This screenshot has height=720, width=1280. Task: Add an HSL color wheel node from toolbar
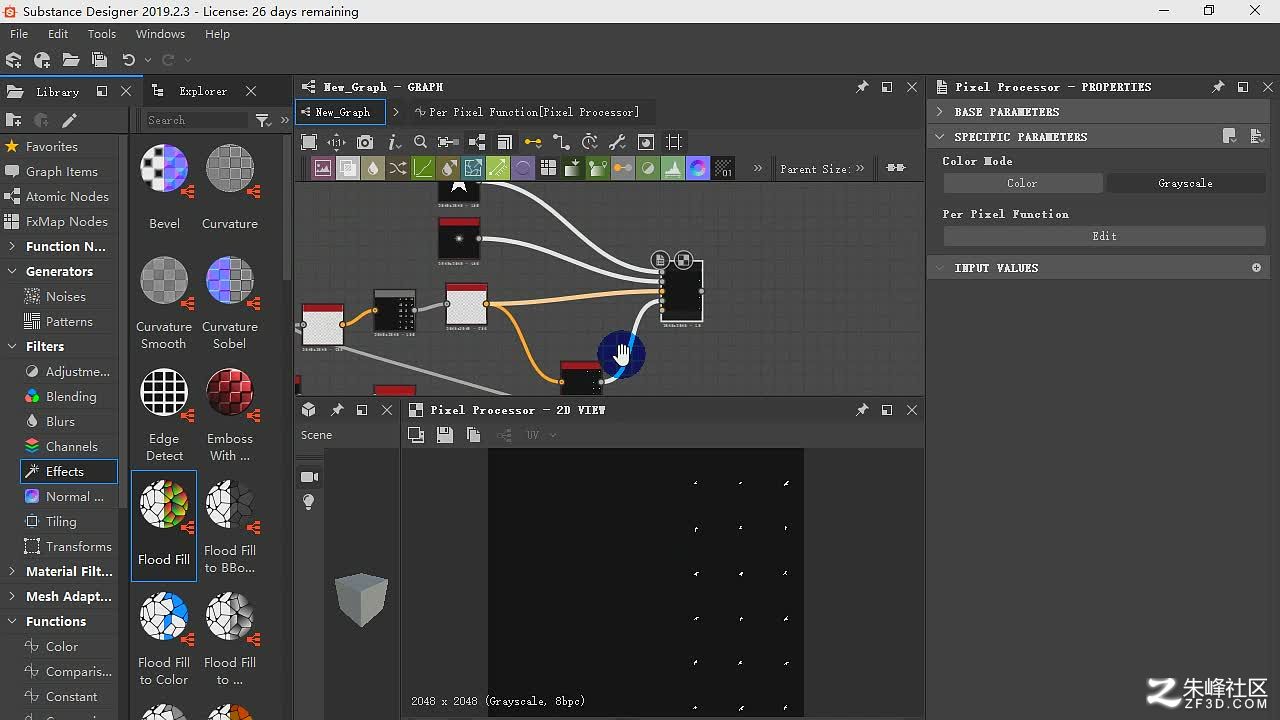click(698, 168)
